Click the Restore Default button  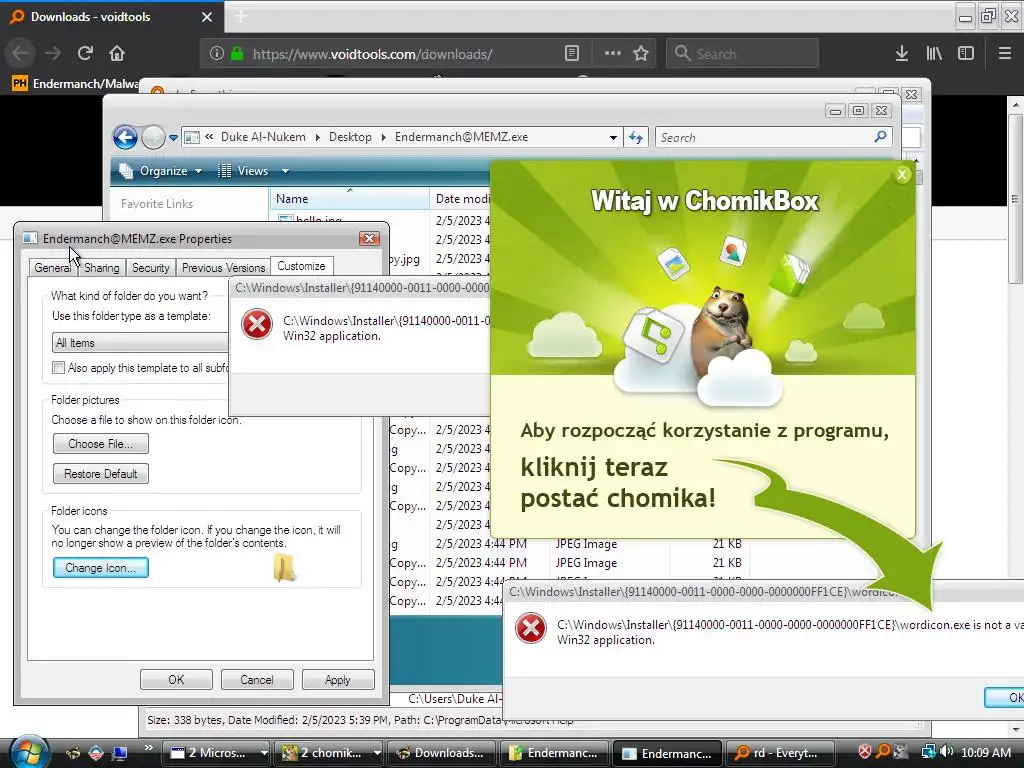click(x=101, y=473)
